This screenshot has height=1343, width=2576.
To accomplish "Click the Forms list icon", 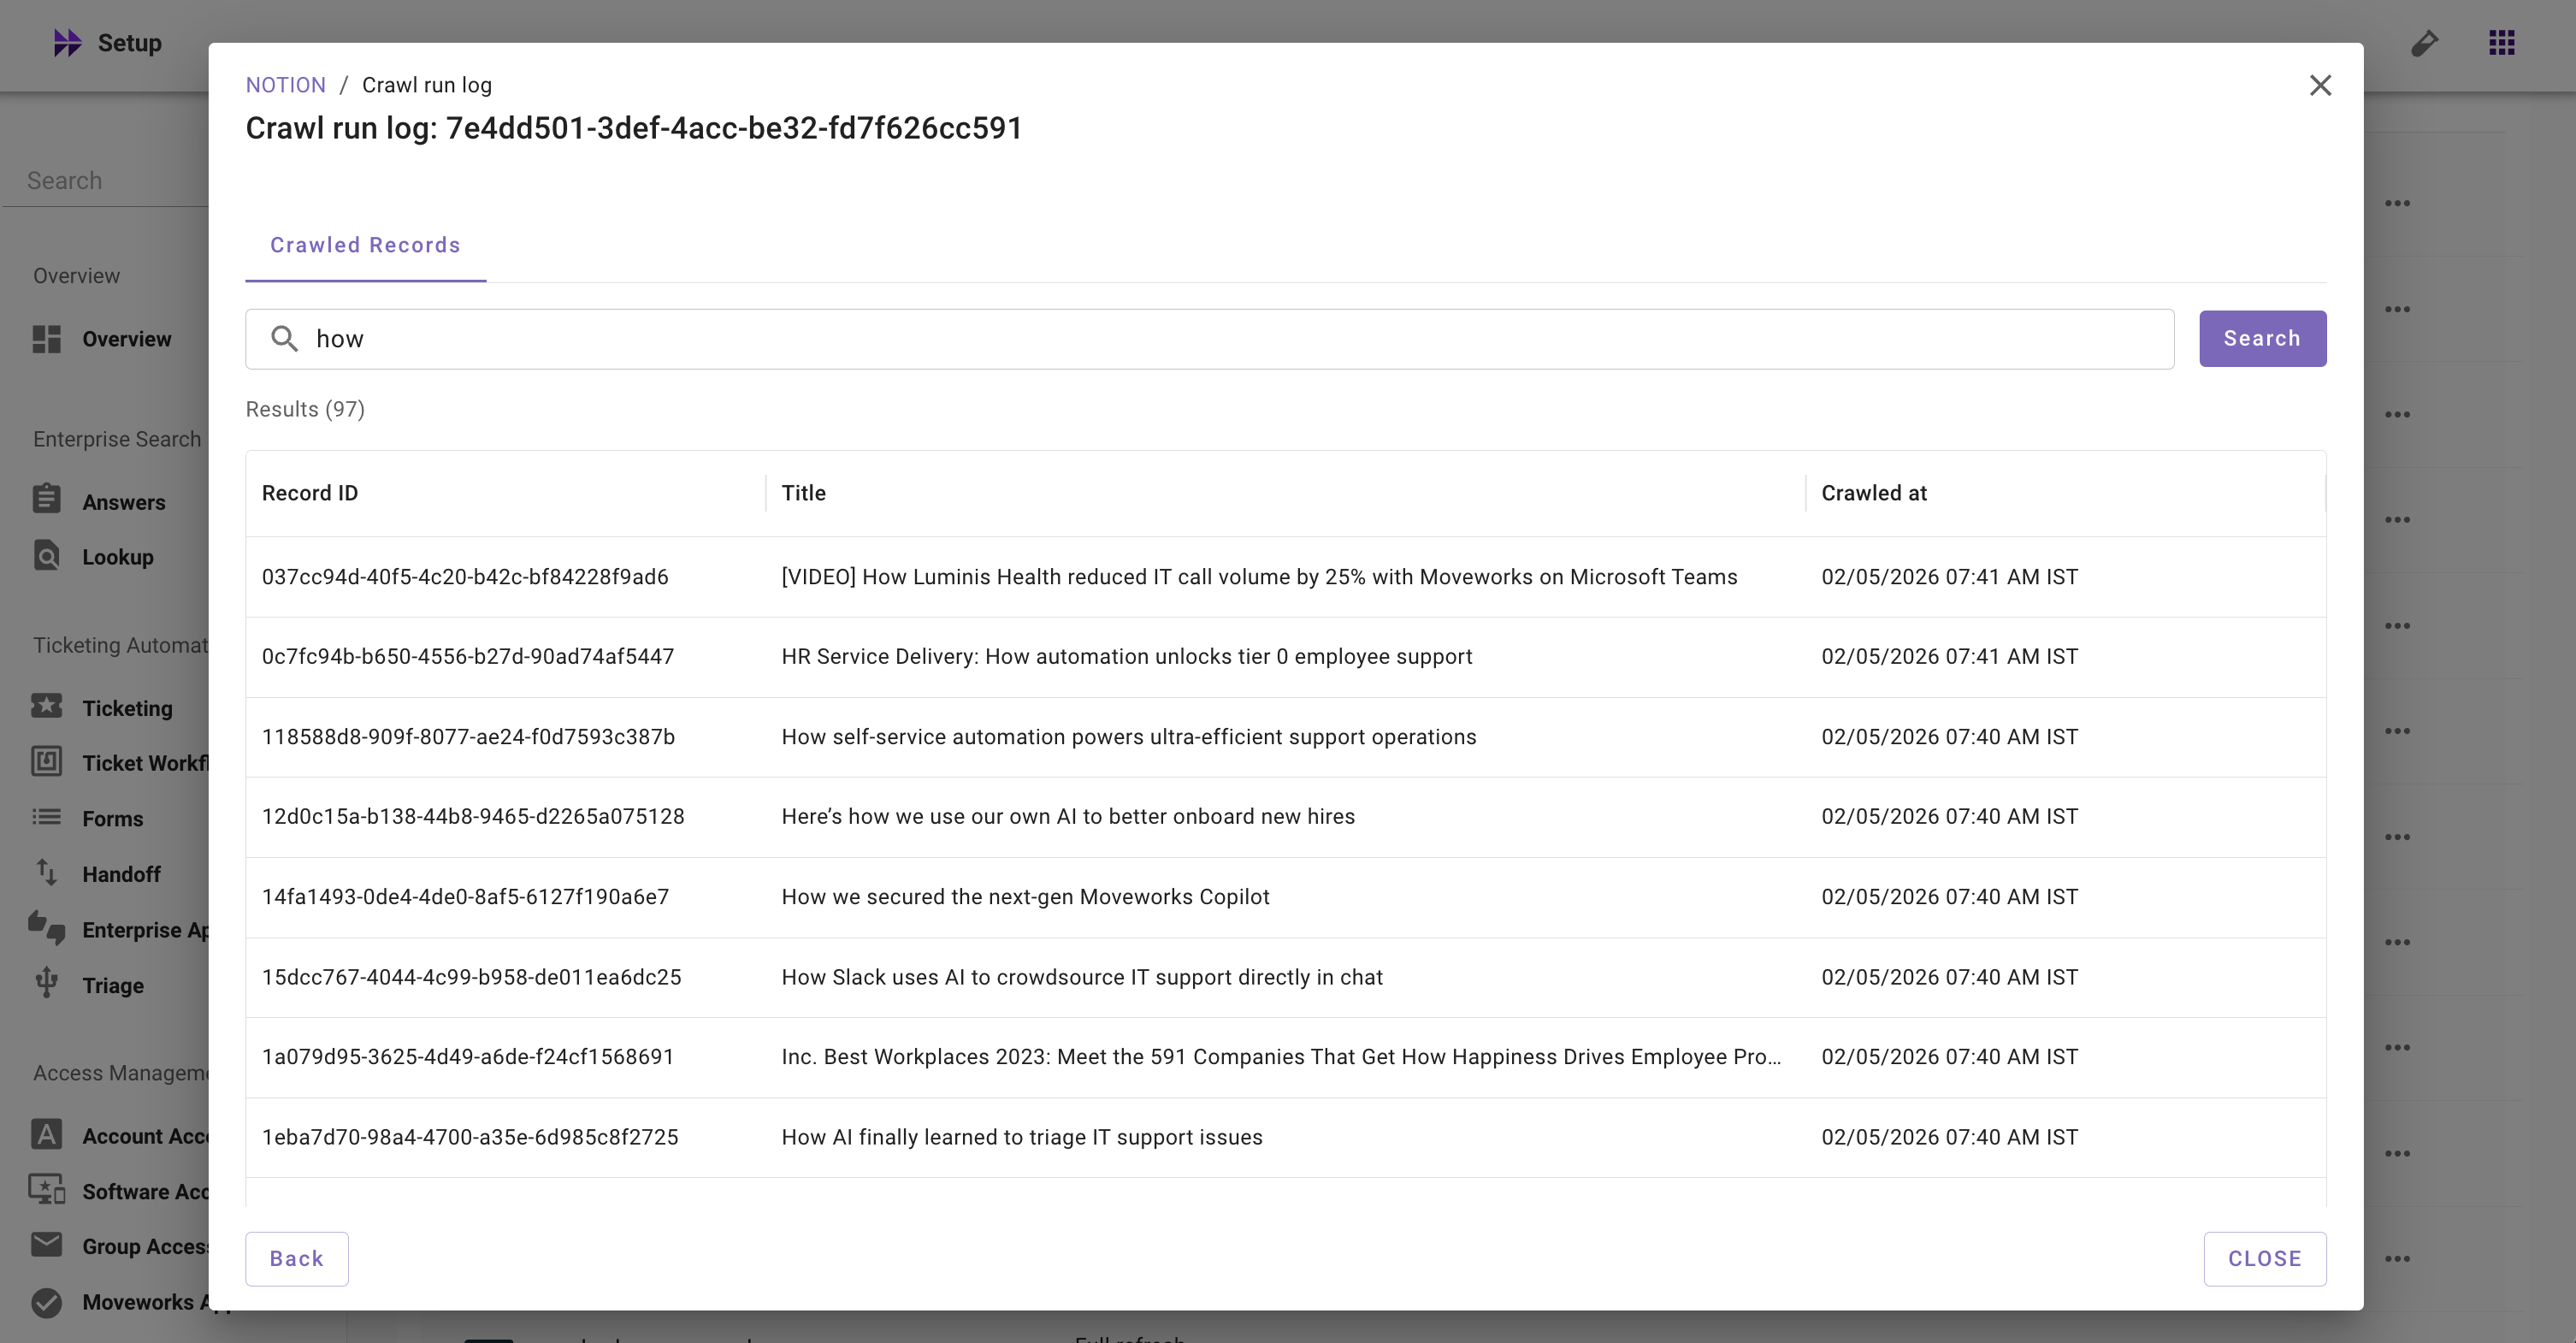I will (46, 817).
